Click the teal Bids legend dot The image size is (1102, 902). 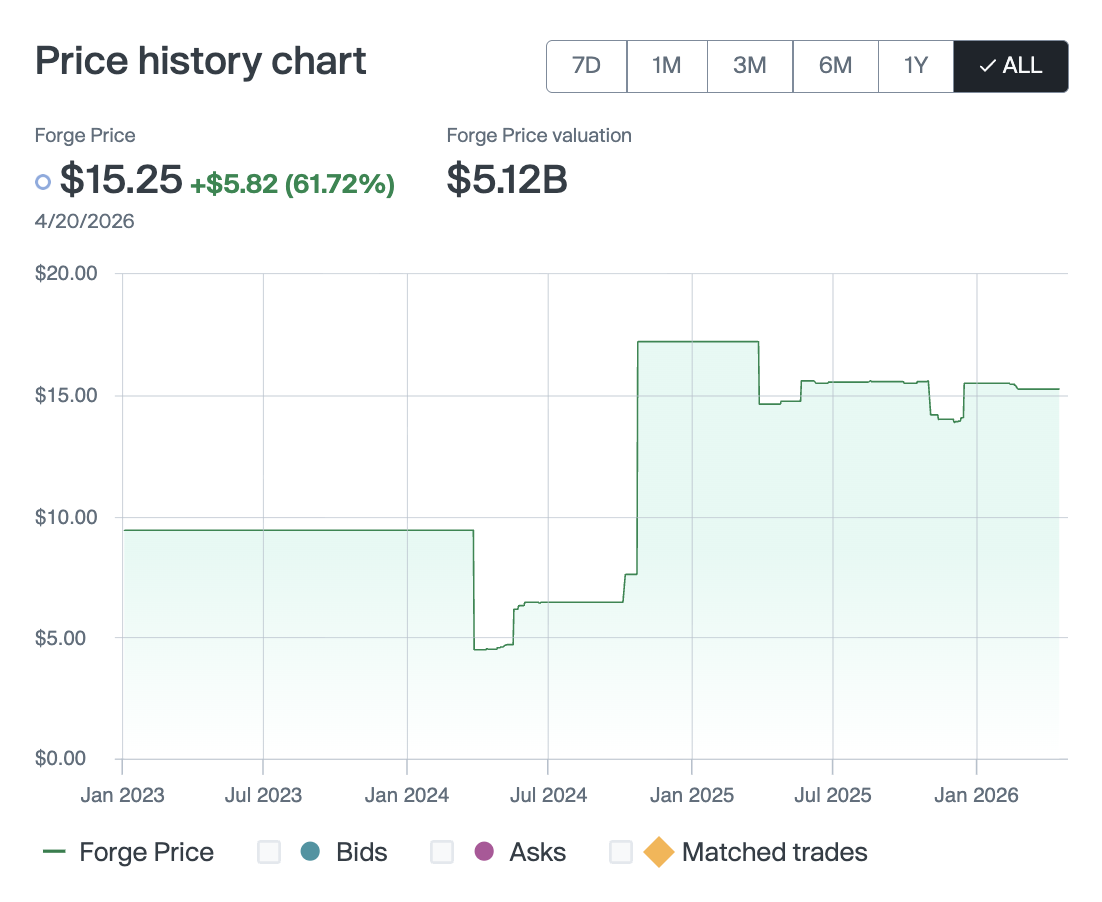[x=310, y=852]
